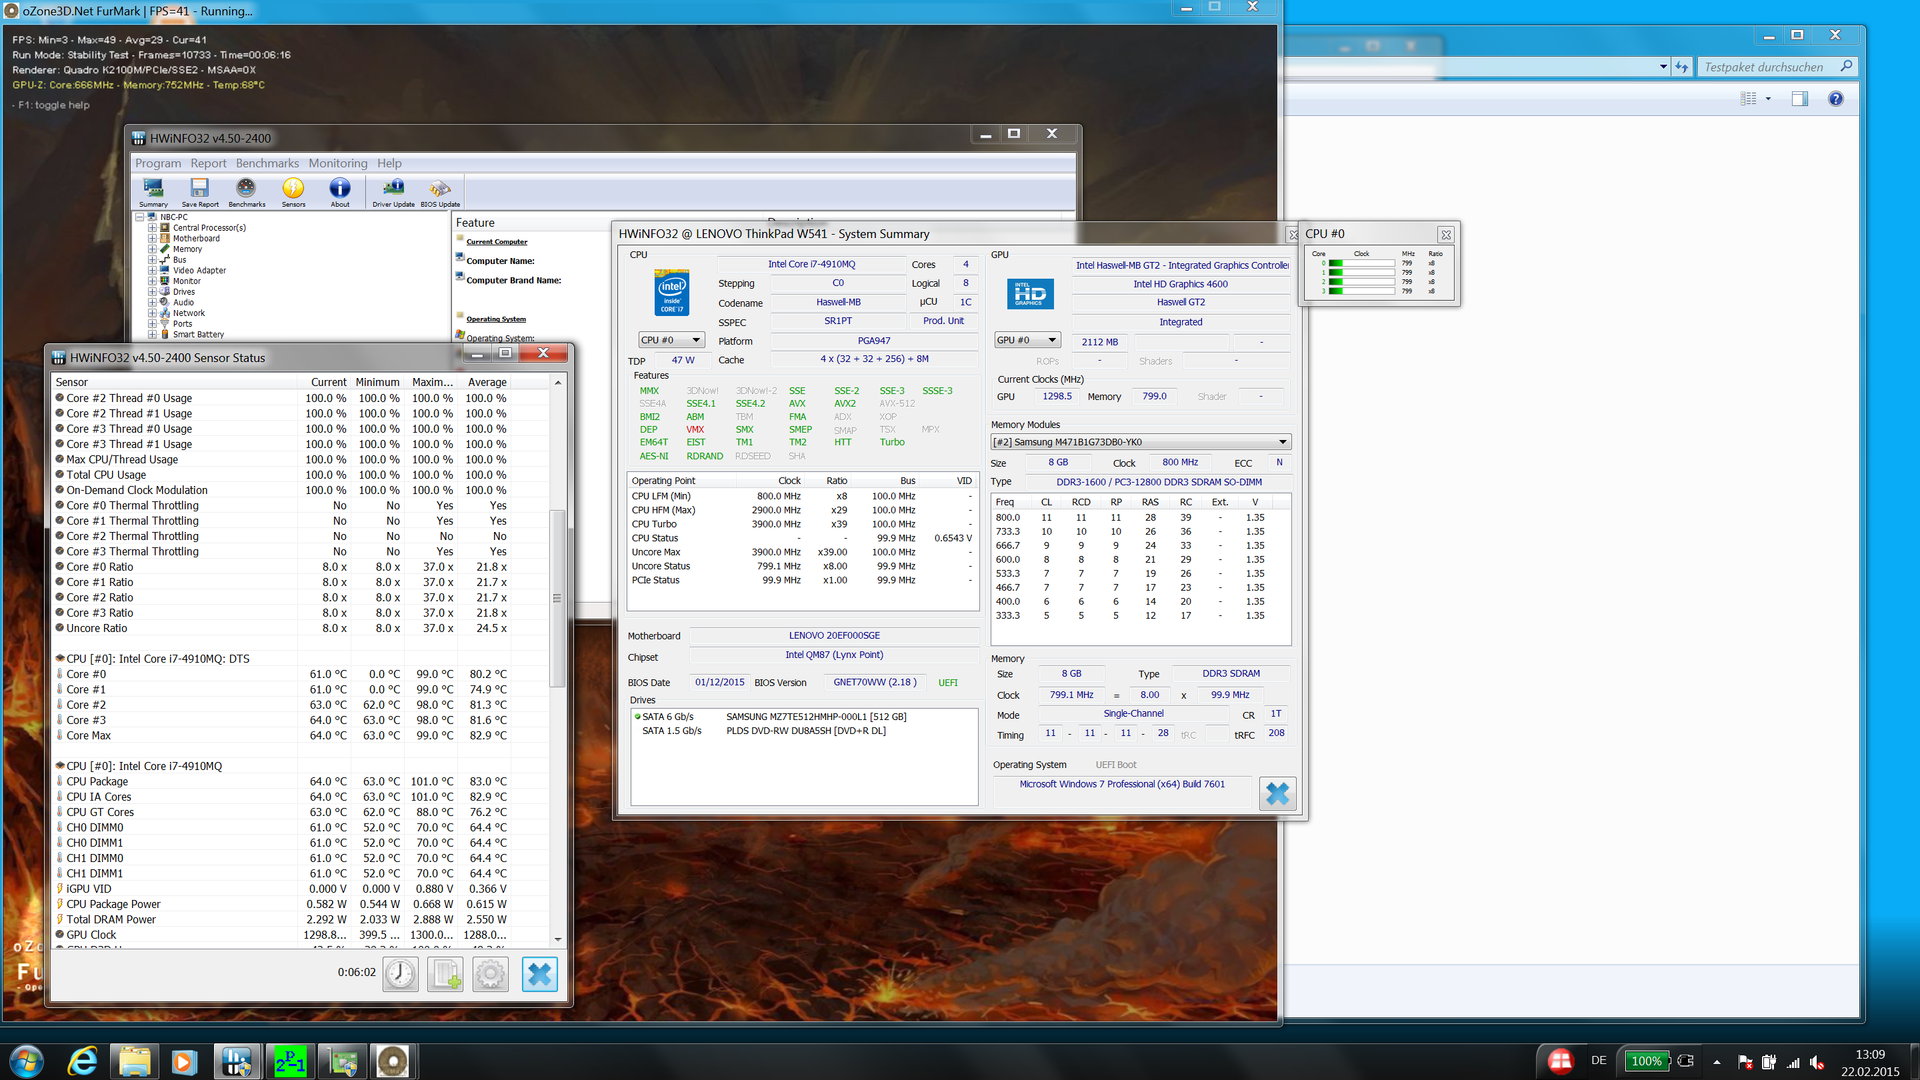The image size is (1920, 1080).
Task: Select the Uncore Ratio sensor row
Action: tap(299, 628)
